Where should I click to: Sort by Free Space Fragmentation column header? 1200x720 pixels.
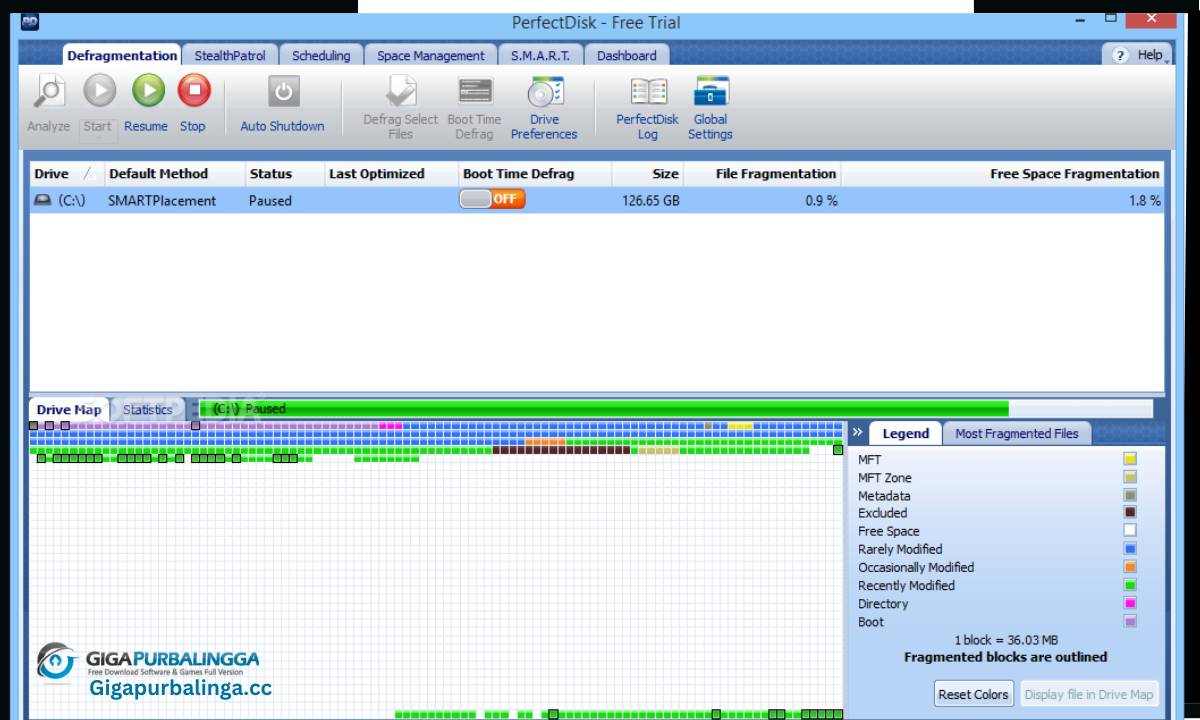pos(1003,174)
